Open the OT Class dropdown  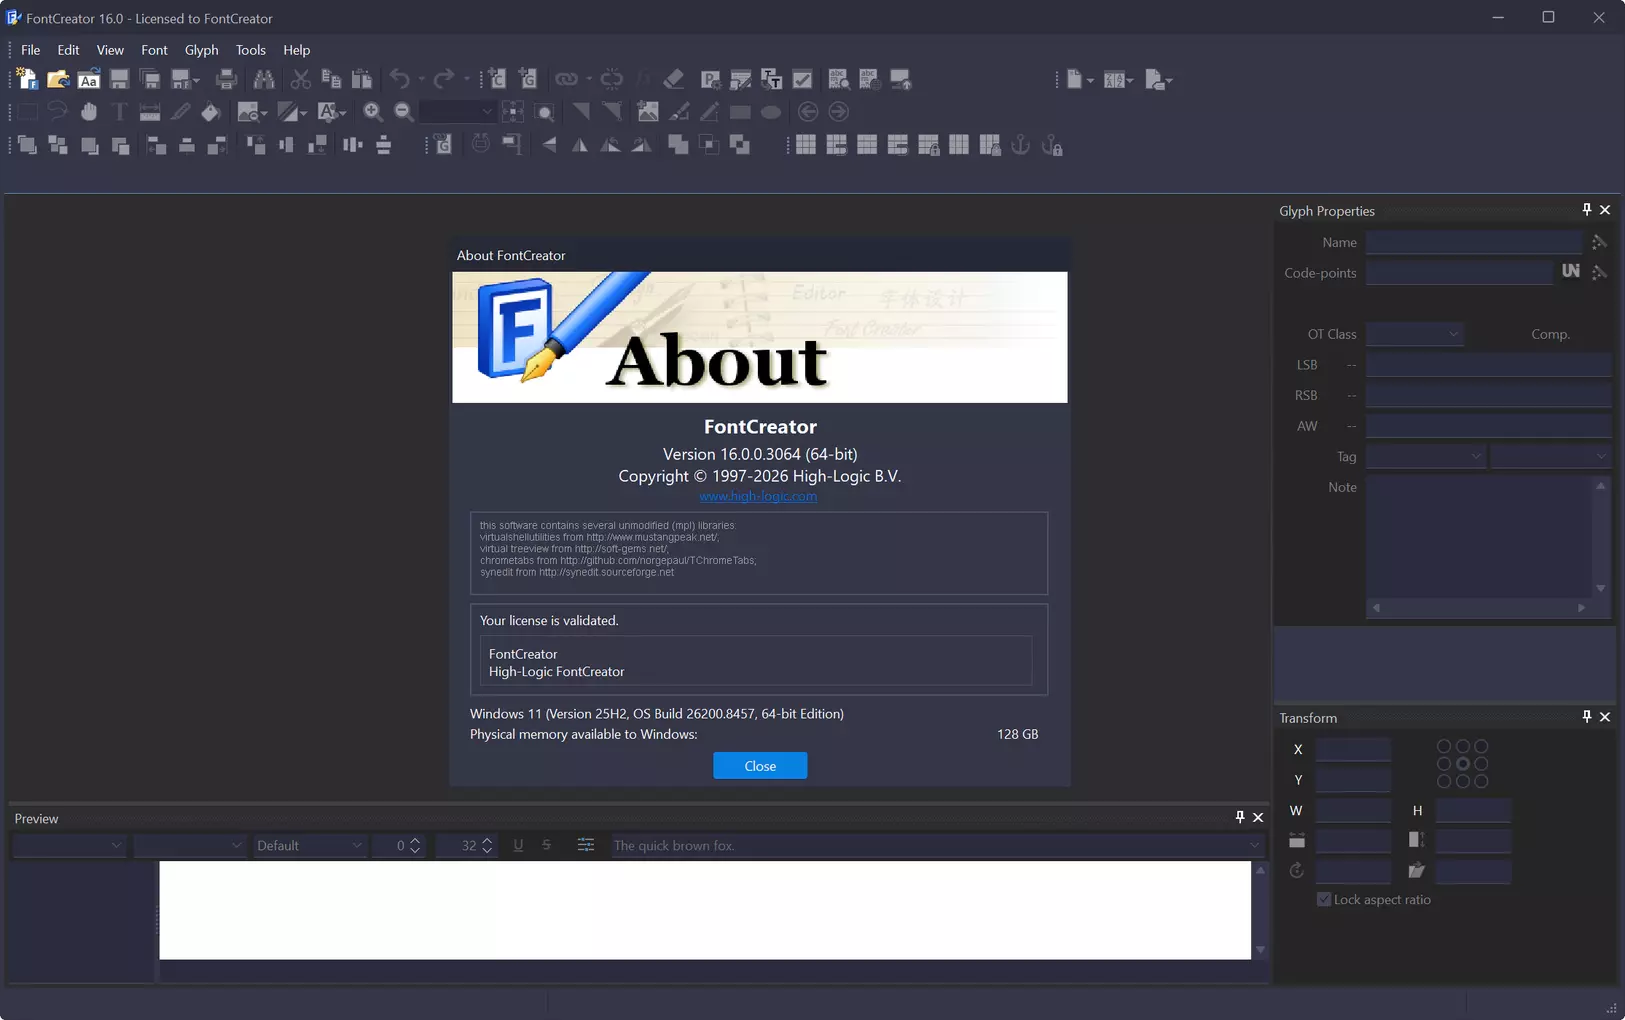tap(1414, 334)
